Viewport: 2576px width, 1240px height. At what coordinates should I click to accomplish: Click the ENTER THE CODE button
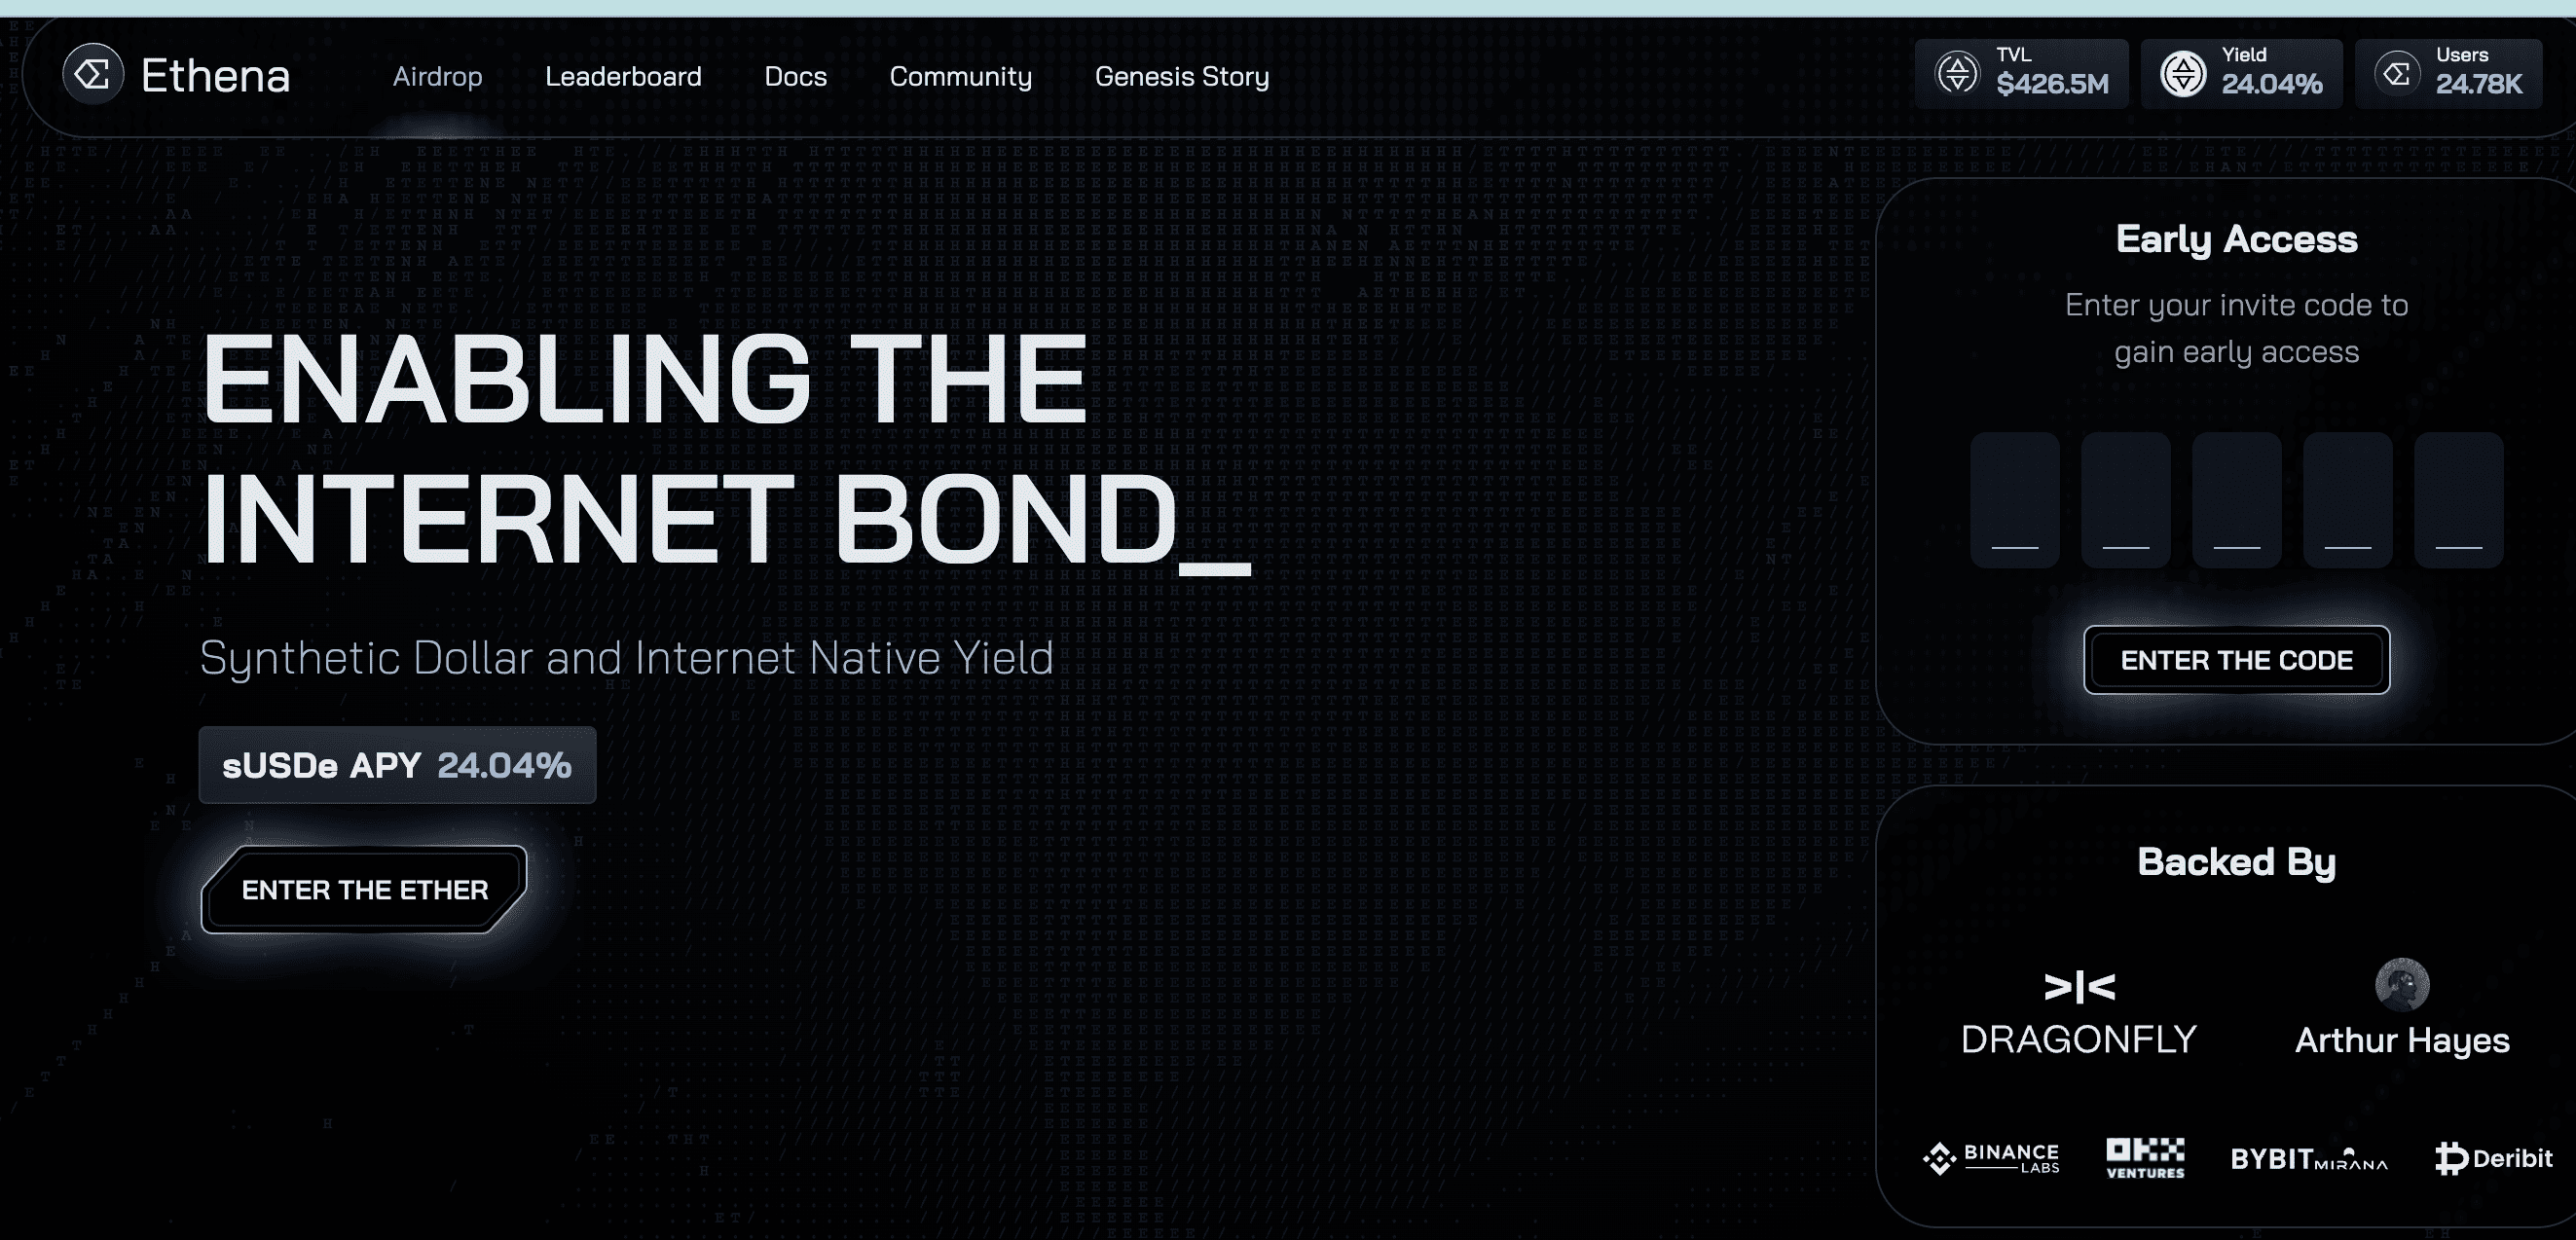point(2236,659)
